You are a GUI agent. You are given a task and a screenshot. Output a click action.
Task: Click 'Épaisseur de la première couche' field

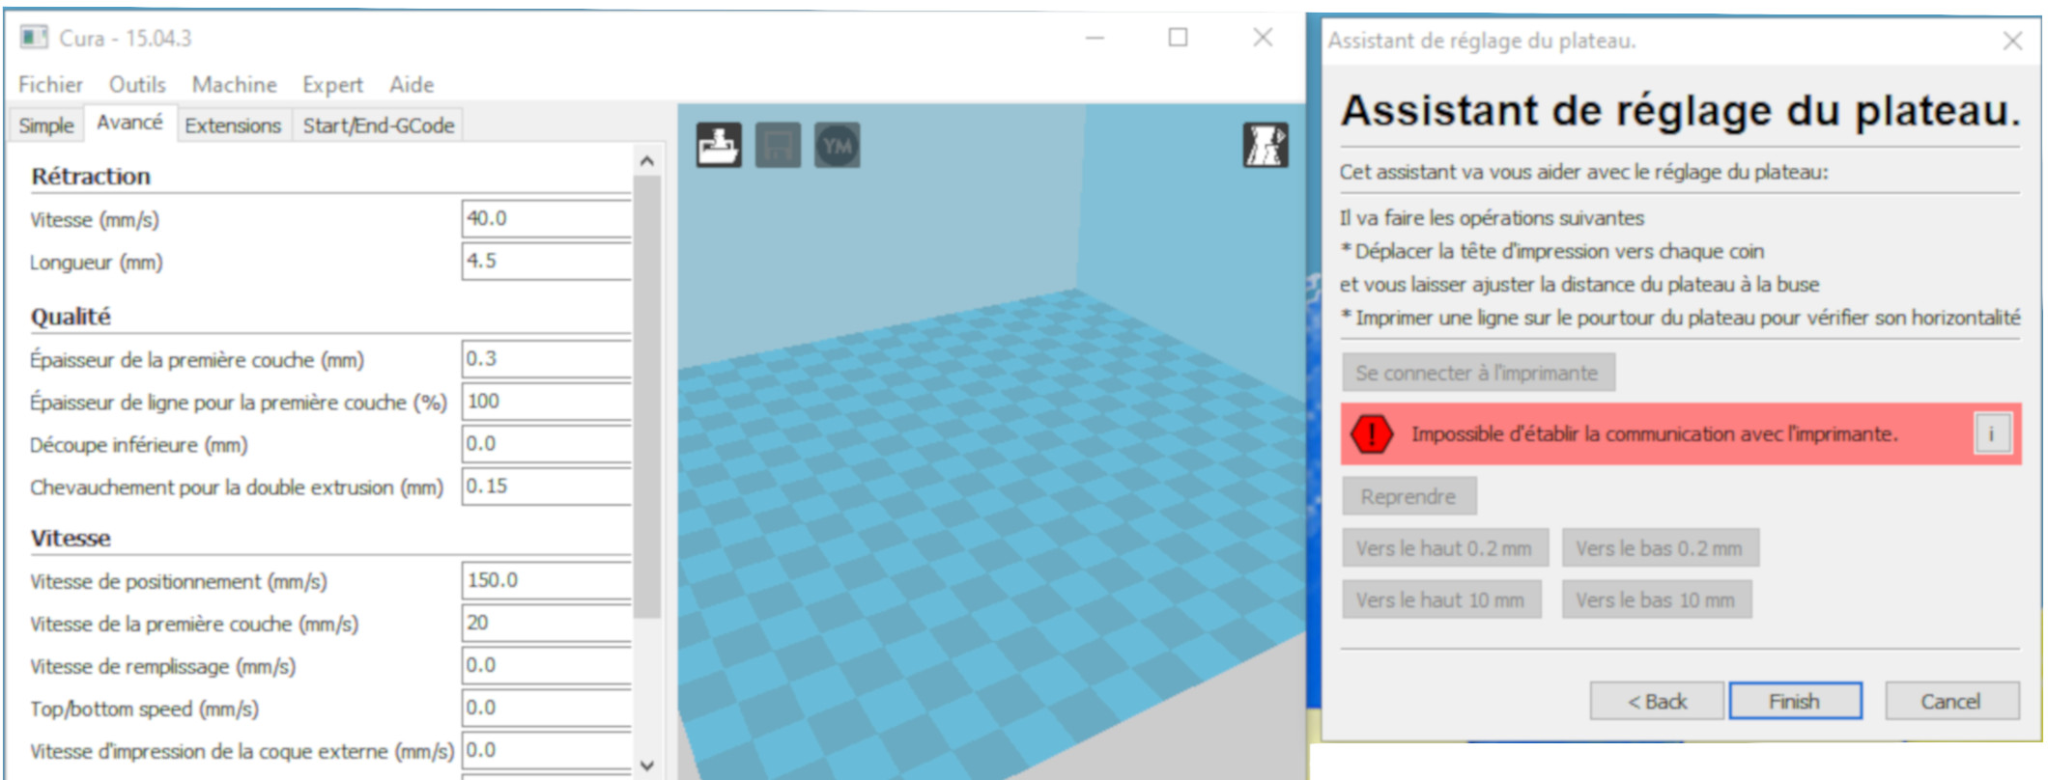click(x=546, y=359)
